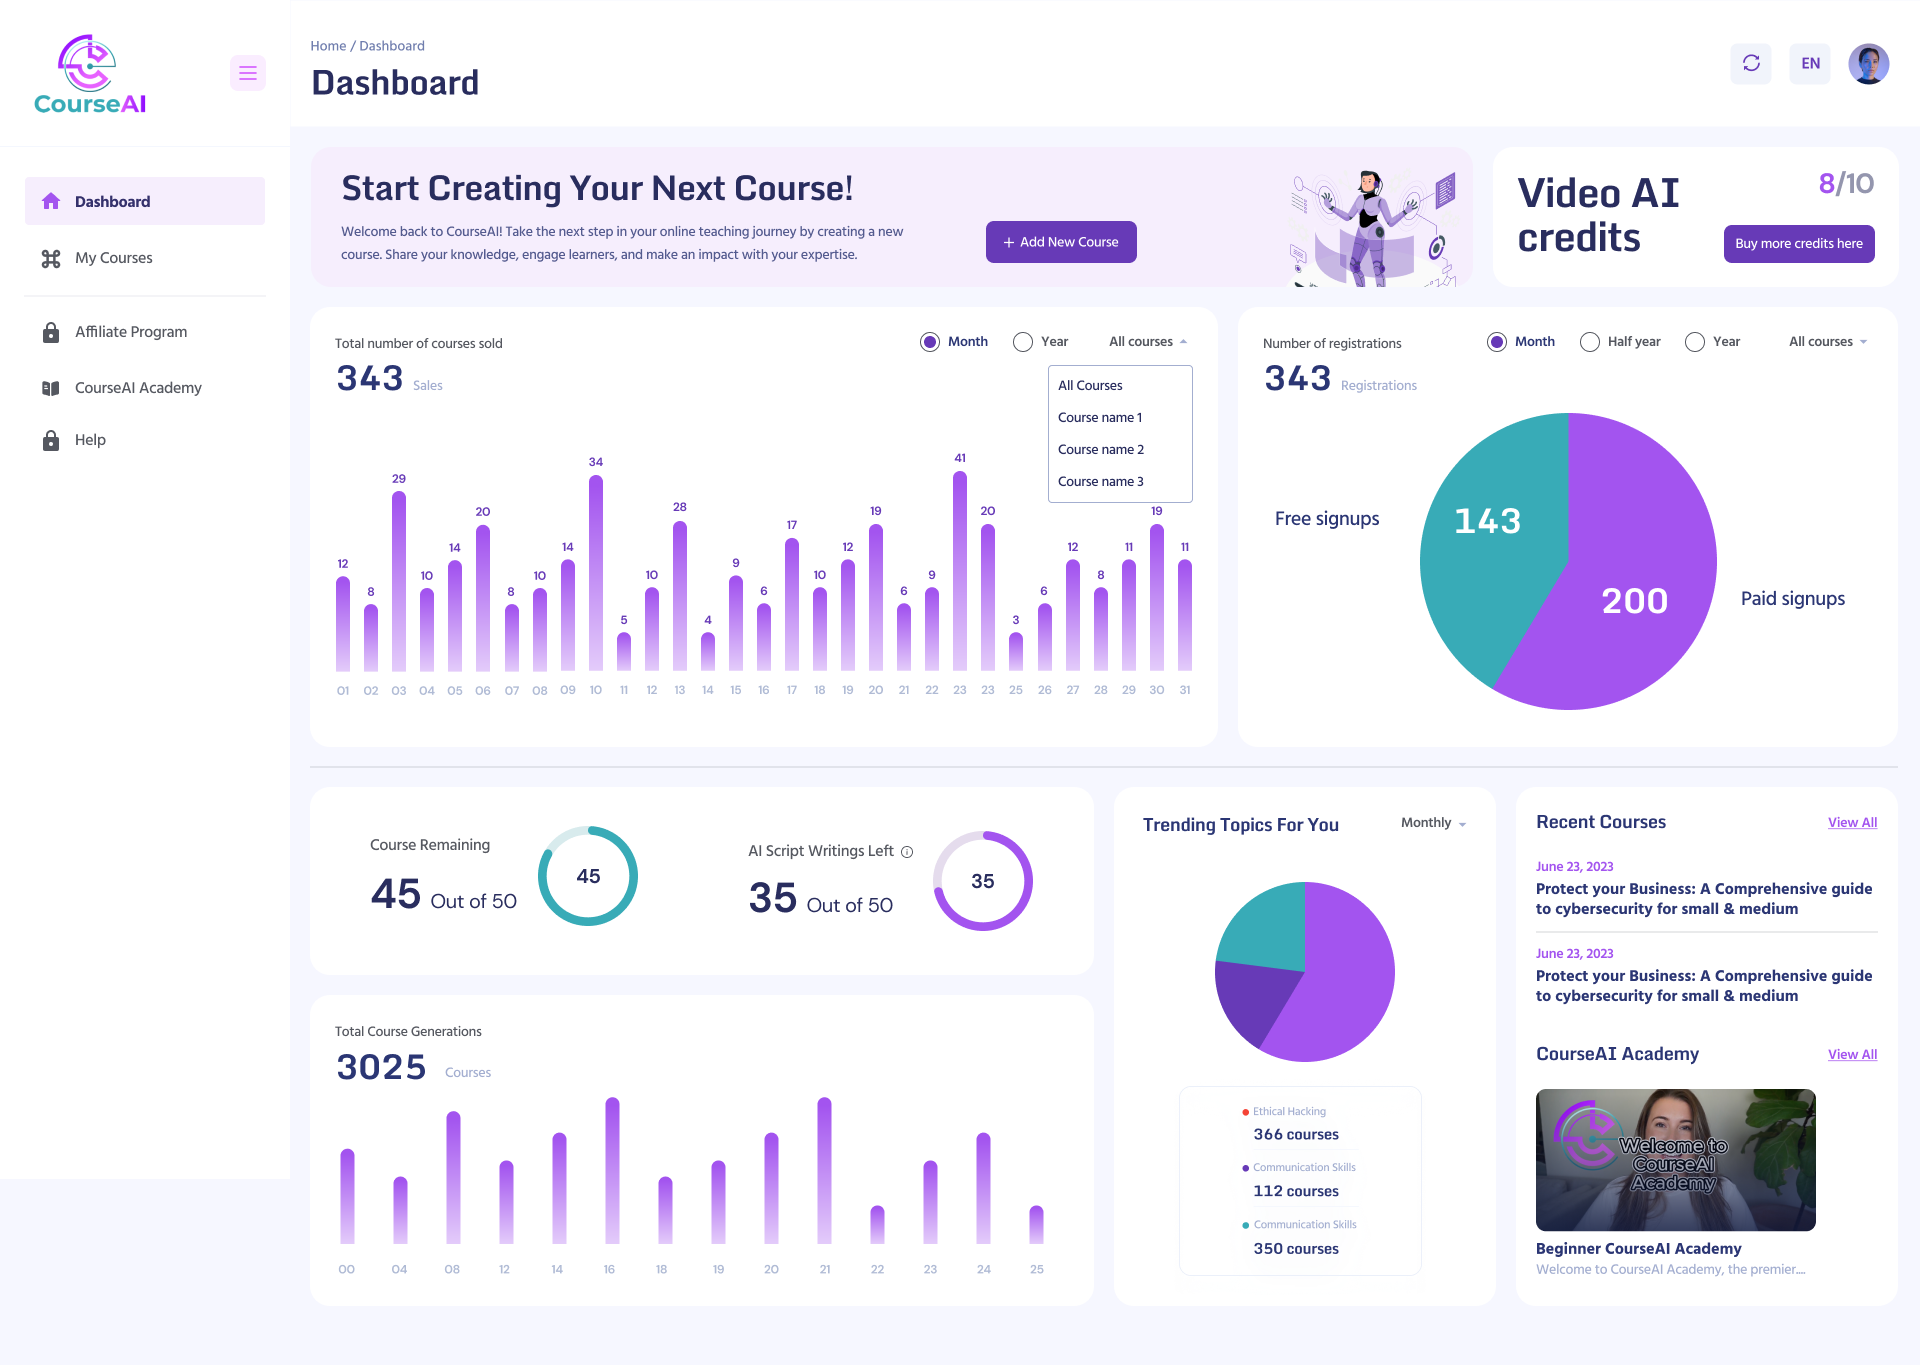The height and width of the screenshot is (1365, 1920).
Task: Open the All courses dropdown on registrations panel
Action: [x=1826, y=341]
